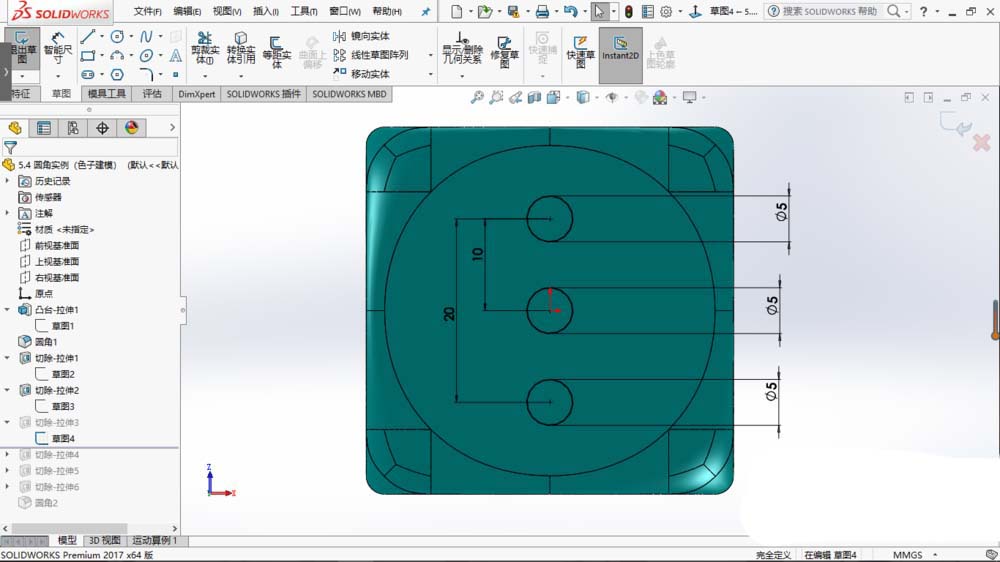The height and width of the screenshot is (562, 1000).
Task: Select the Circle sketch tool
Action: (117, 36)
